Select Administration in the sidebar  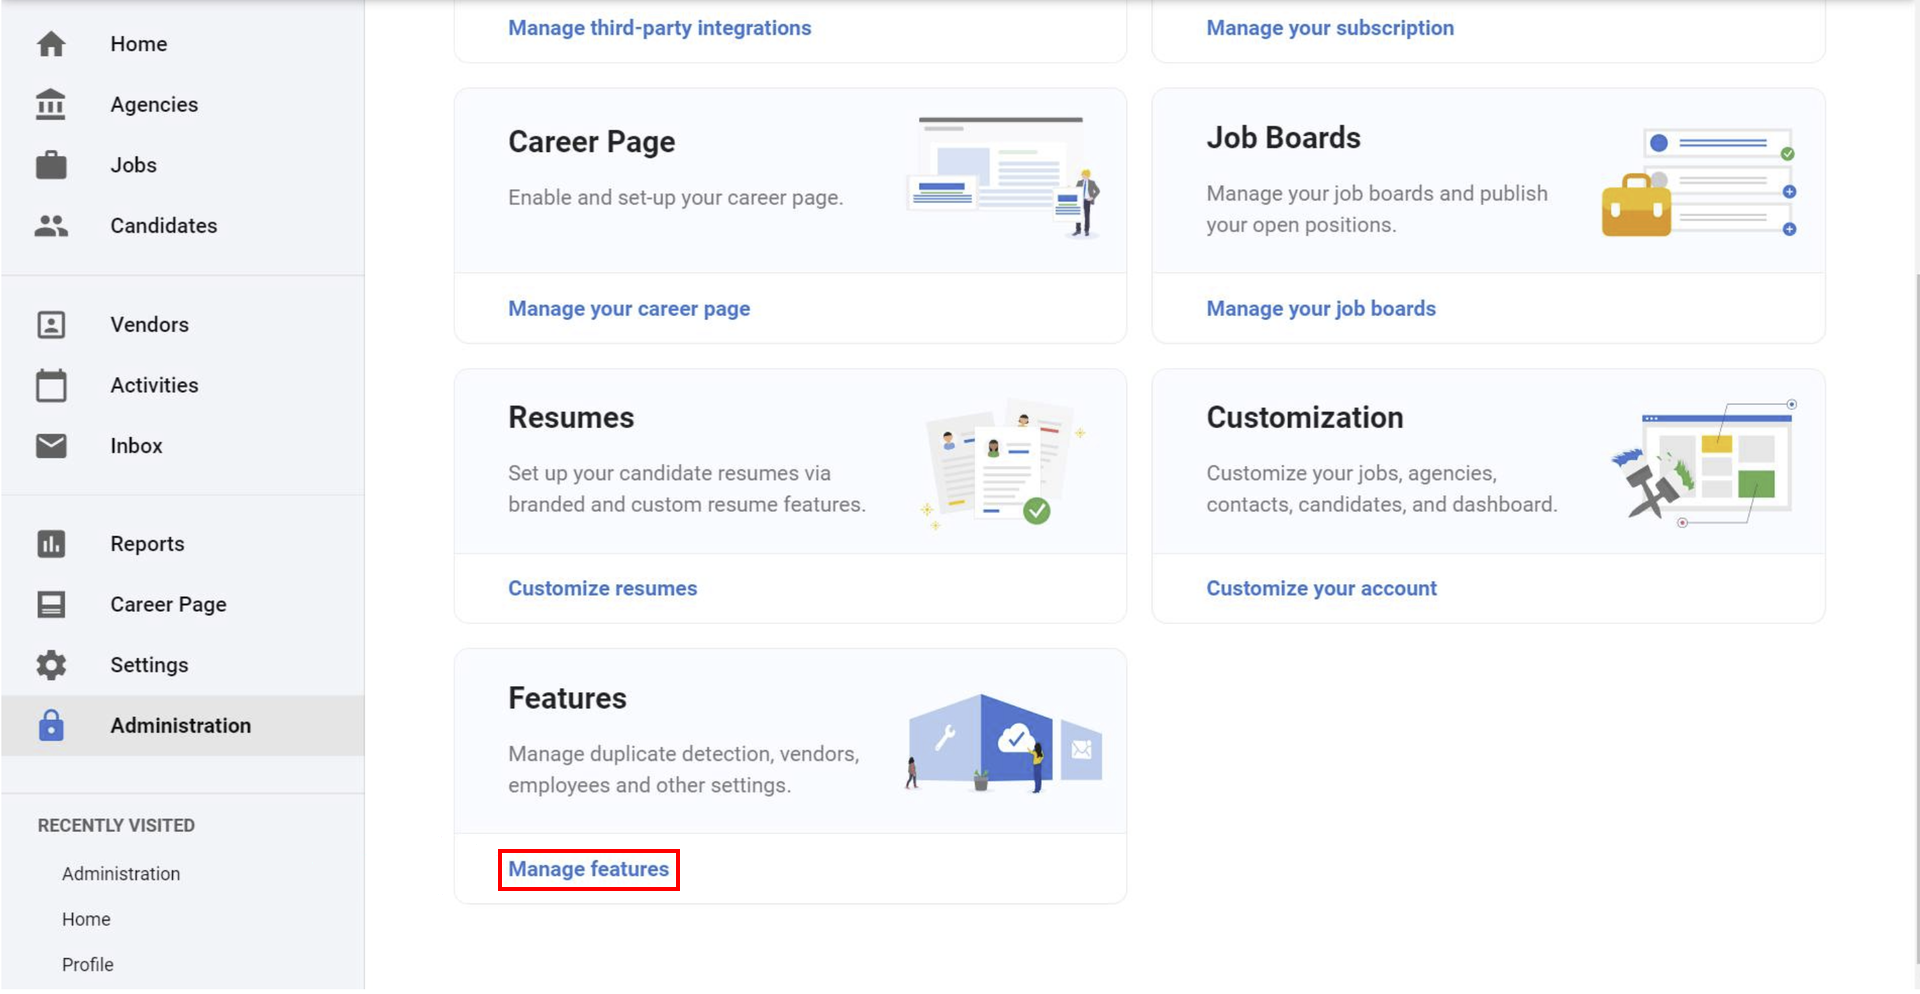point(181,726)
